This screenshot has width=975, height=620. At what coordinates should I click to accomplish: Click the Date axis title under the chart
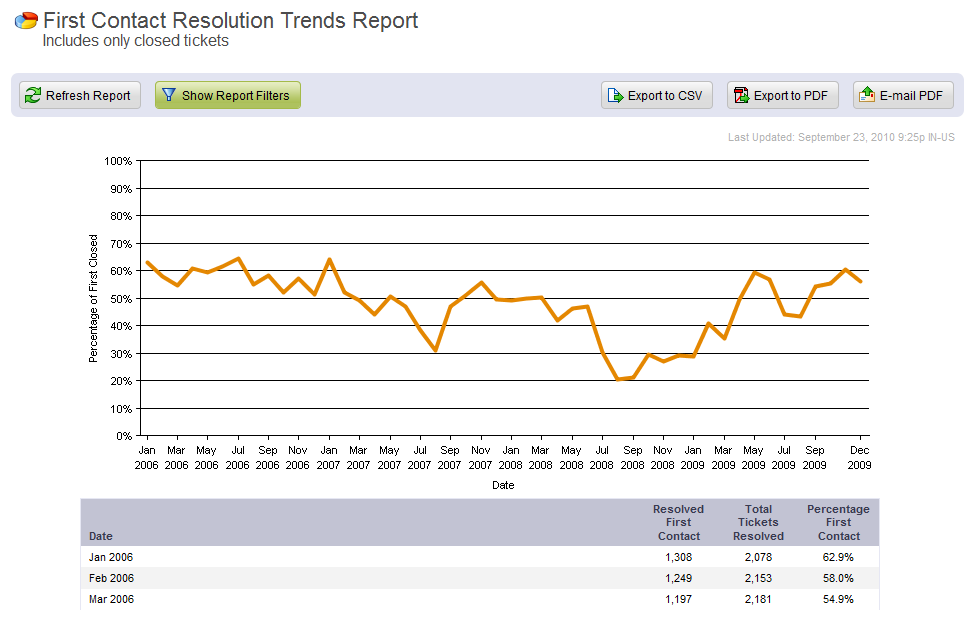pyautogui.click(x=503, y=485)
